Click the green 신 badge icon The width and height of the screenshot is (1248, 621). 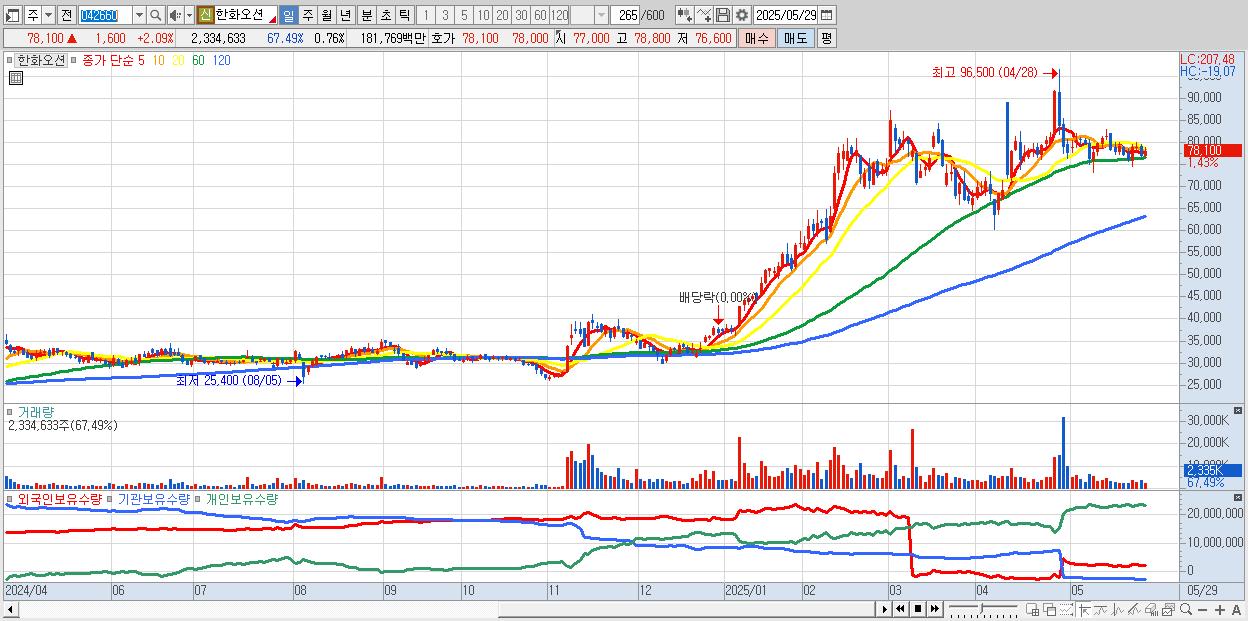pyautogui.click(x=205, y=15)
